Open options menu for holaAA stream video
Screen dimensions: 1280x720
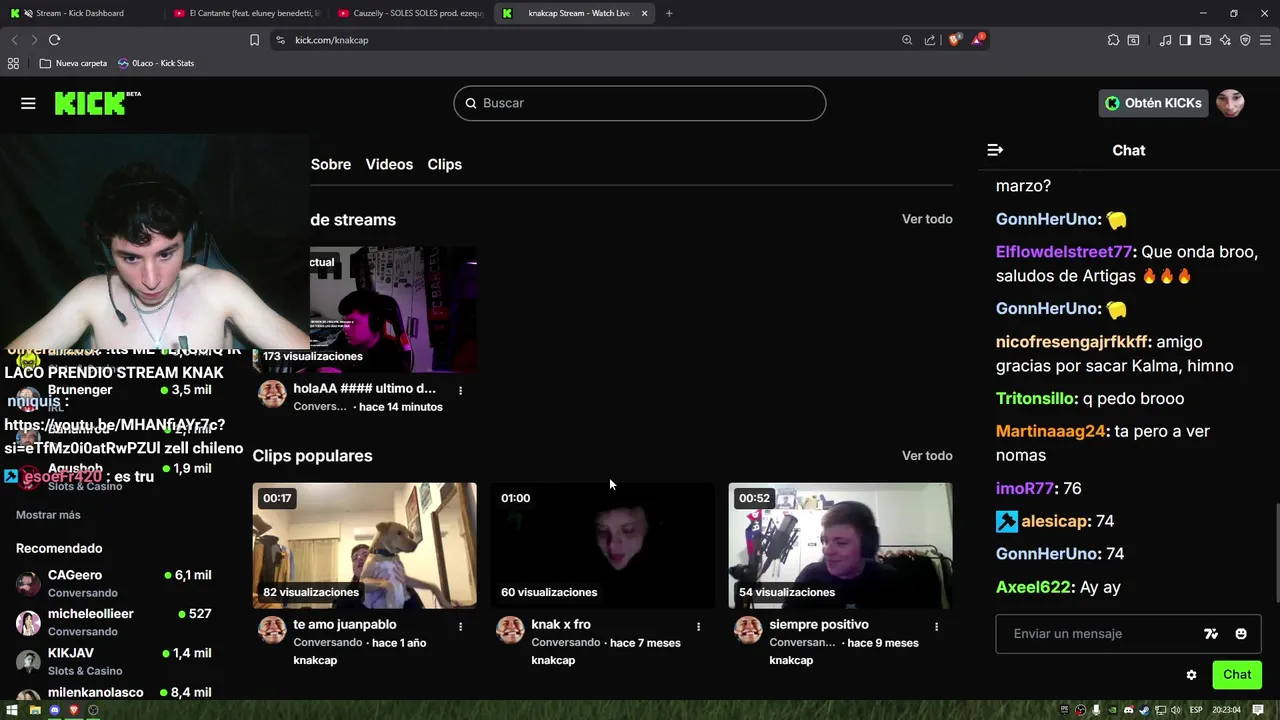coord(460,390)
